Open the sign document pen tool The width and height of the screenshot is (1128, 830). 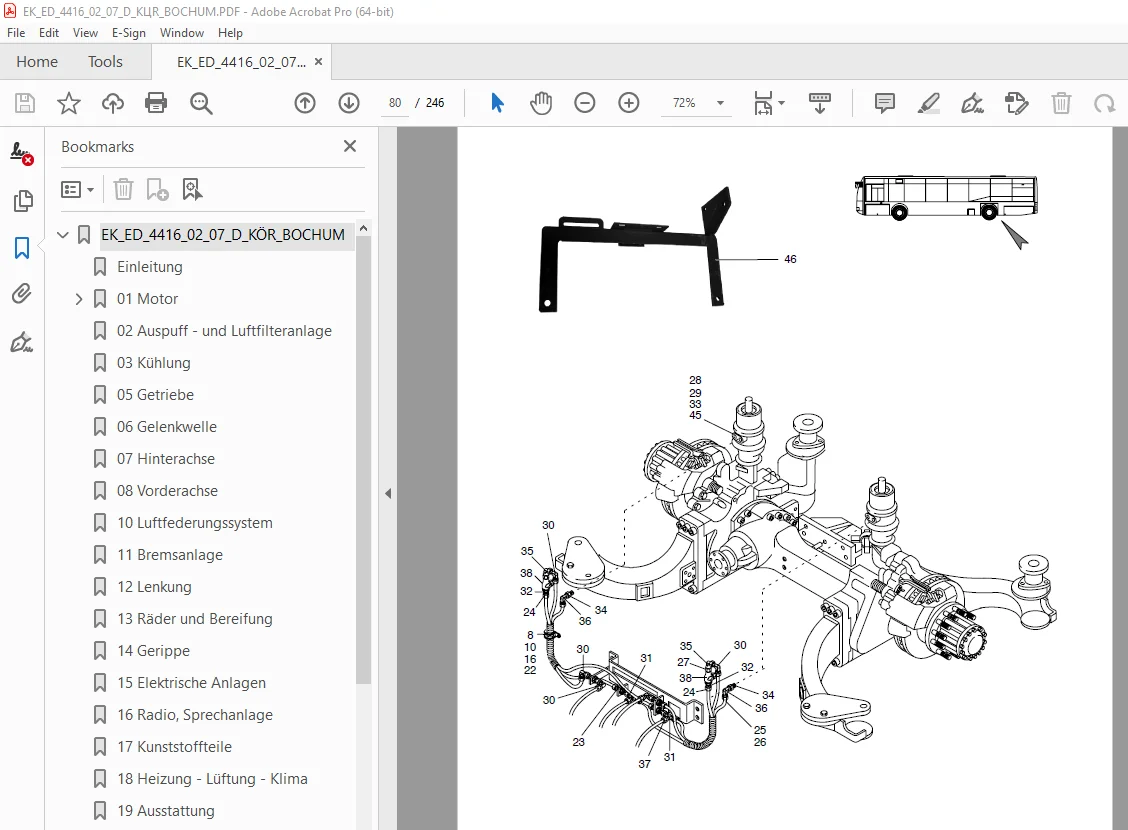[973, 103]
